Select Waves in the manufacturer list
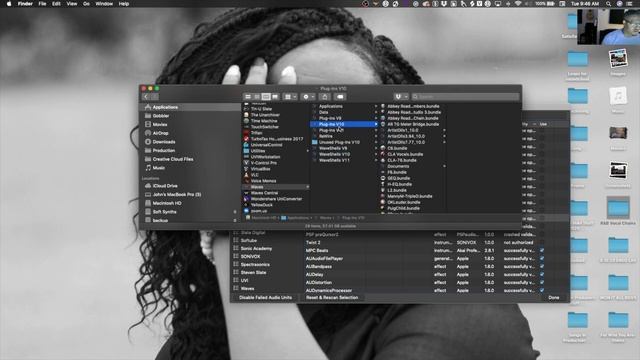 coord(247,289)
